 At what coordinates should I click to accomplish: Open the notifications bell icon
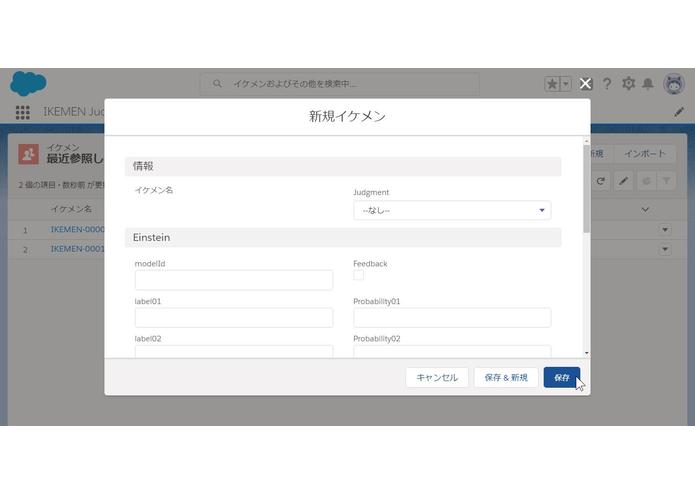(x=648, y=84)
